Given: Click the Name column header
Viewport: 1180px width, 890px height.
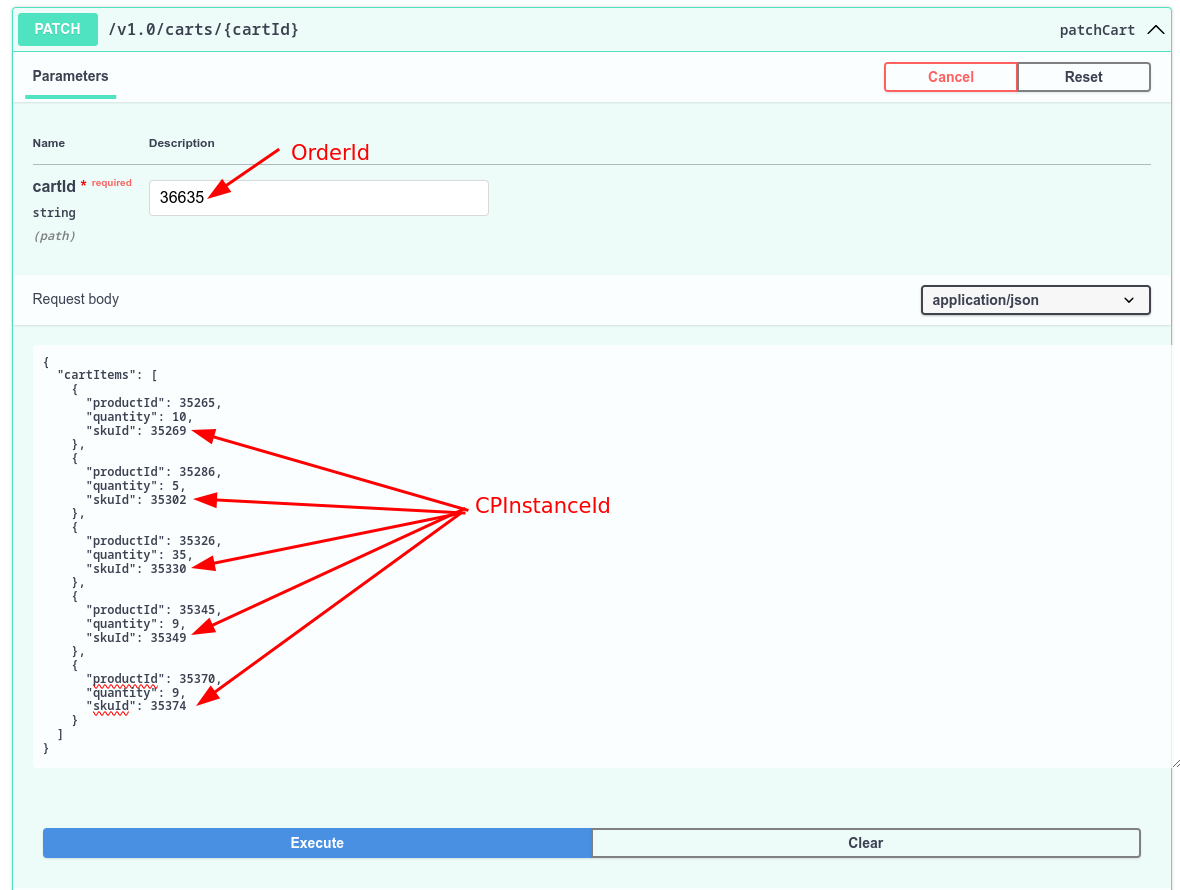Looking at the screenshot, I should pos(48,143).
